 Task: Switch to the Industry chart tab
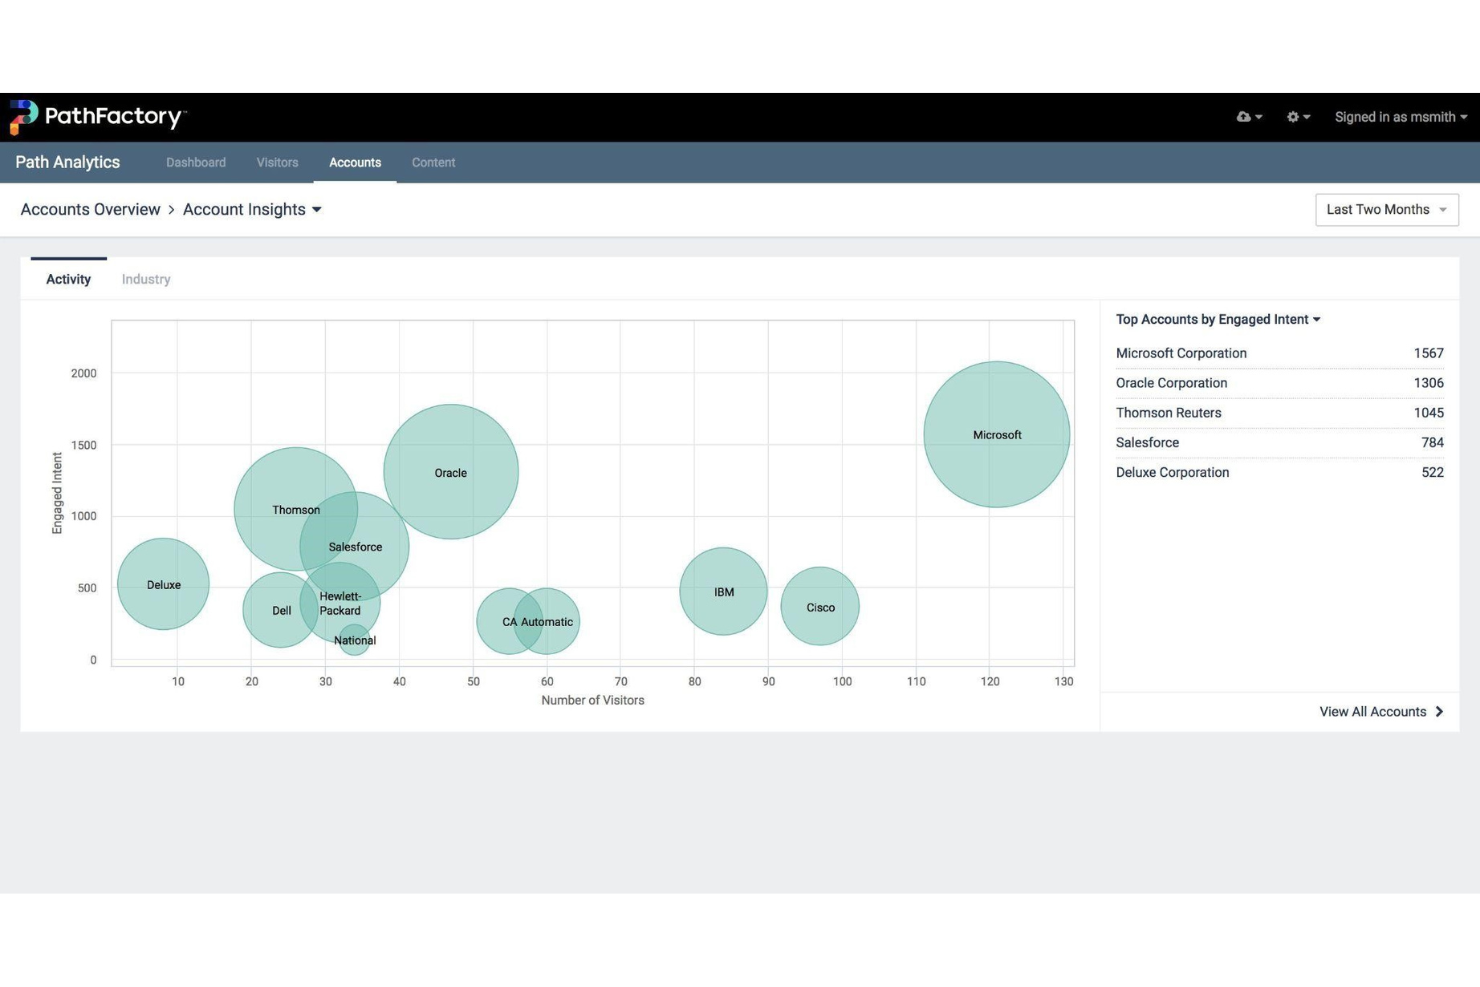click(146, 279)
